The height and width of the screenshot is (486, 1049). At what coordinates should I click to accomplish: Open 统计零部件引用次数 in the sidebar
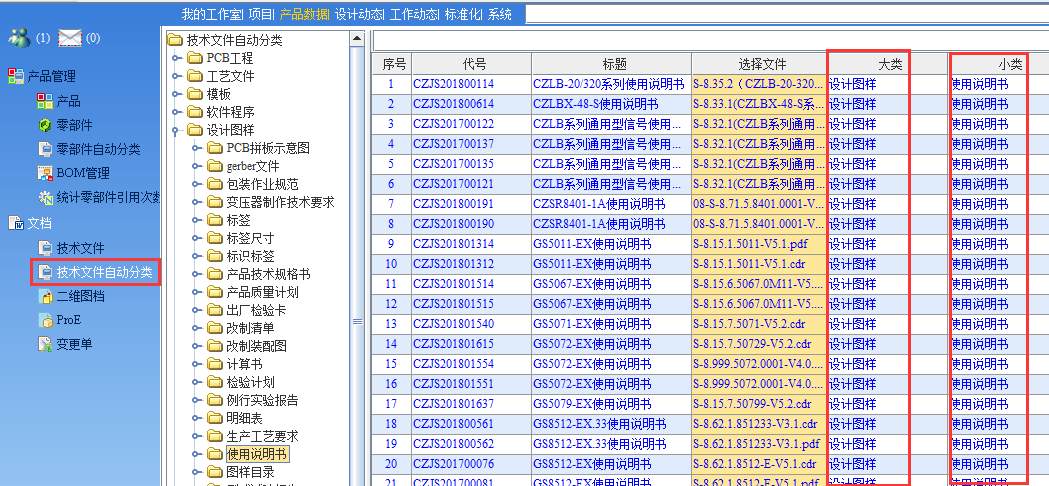click(106, 197)
